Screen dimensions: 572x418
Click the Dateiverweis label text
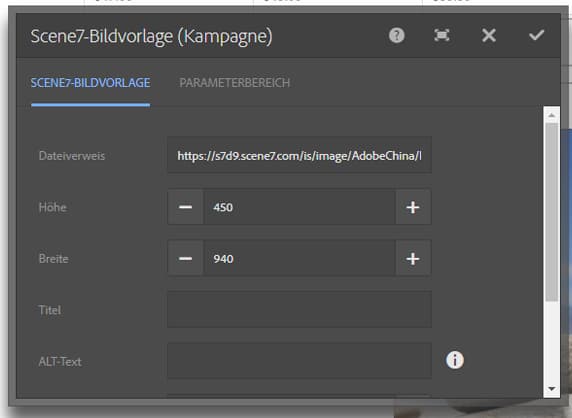pos(72,156)
